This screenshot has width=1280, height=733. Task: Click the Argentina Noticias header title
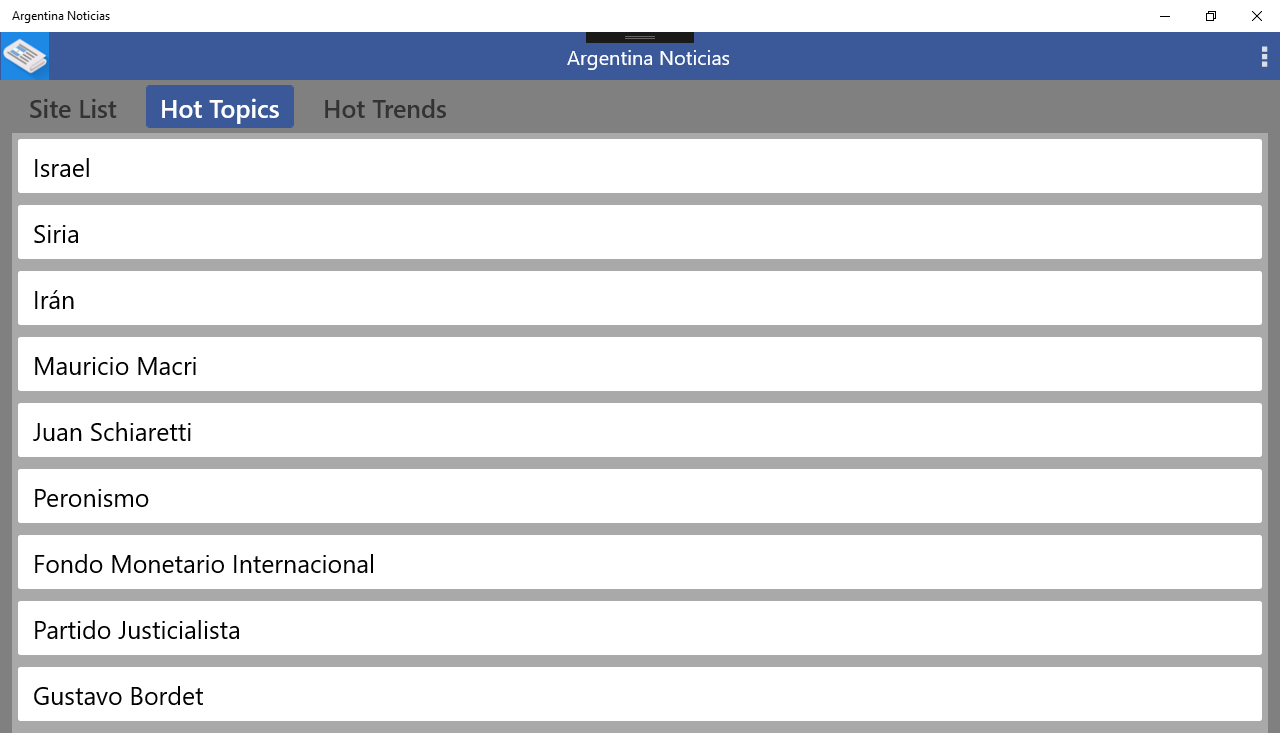coord(648,58)
